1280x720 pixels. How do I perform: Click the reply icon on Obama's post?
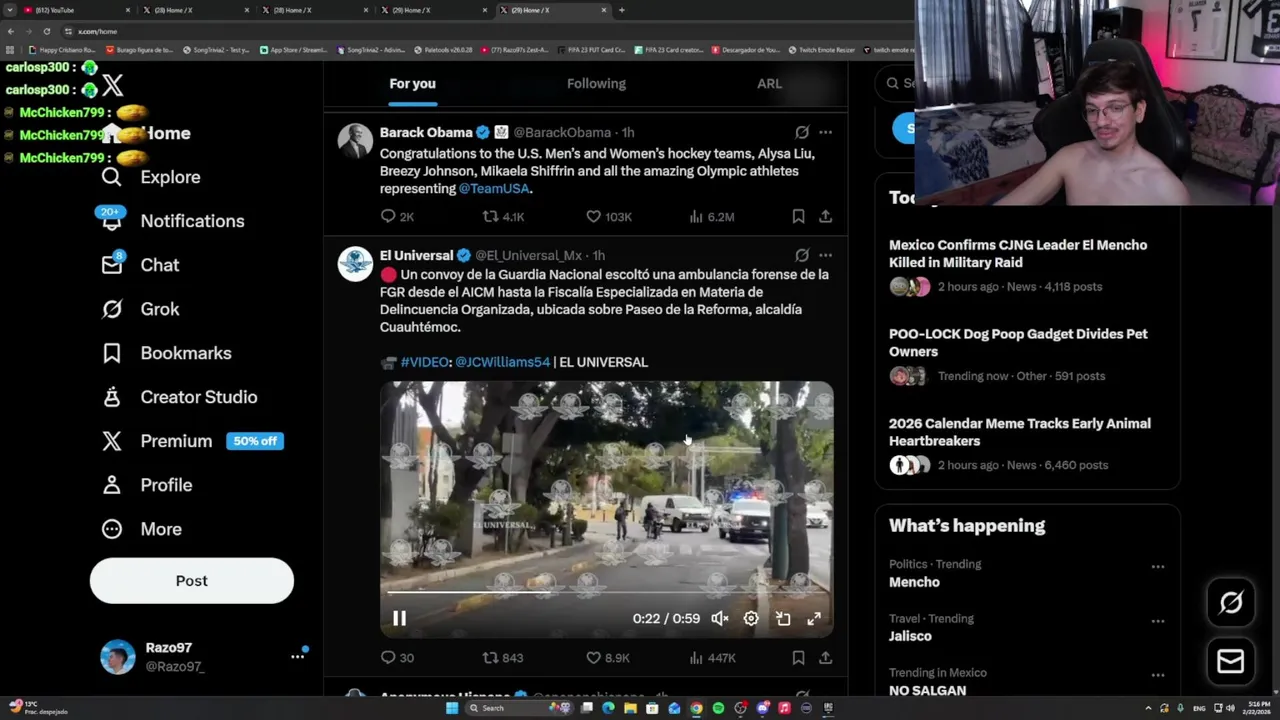pyautogui.click(x=388, y=216)
